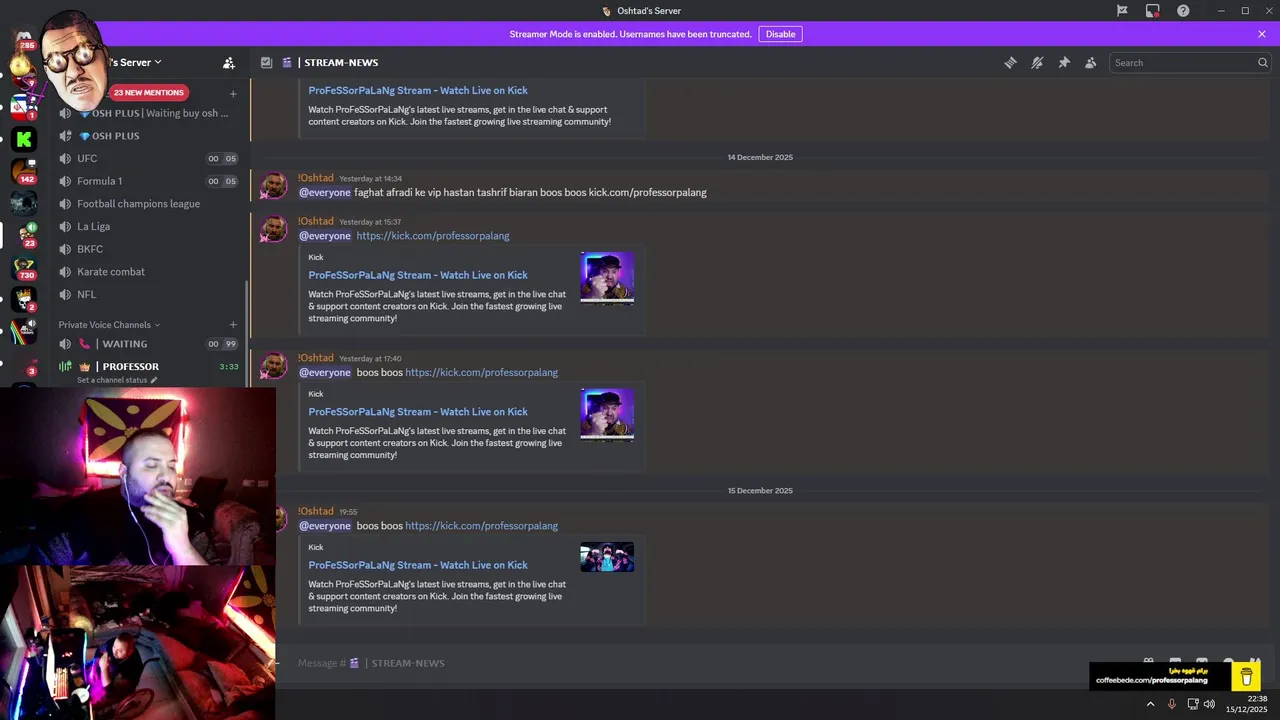
Task: Disable Streamer Mode from the banner
Action: [780, 34]
